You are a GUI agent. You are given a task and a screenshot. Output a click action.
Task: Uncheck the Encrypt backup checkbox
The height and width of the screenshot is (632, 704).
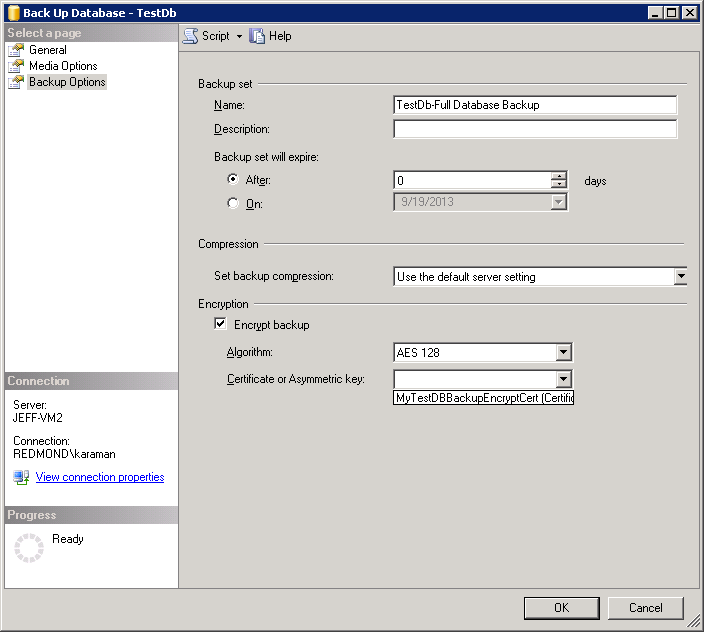(x=220, y=325)
